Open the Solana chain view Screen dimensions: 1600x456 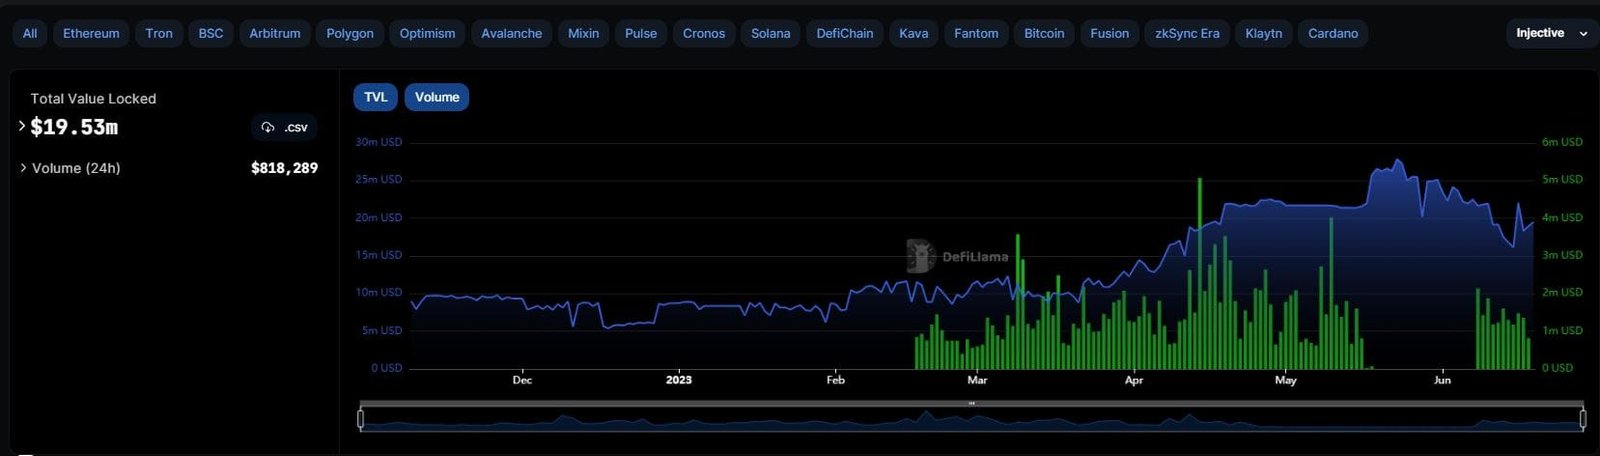770,33
